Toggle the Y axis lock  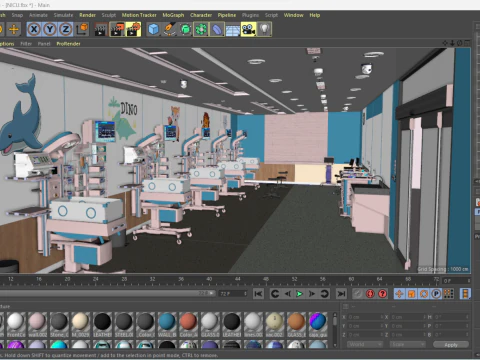tap(50, 29)
